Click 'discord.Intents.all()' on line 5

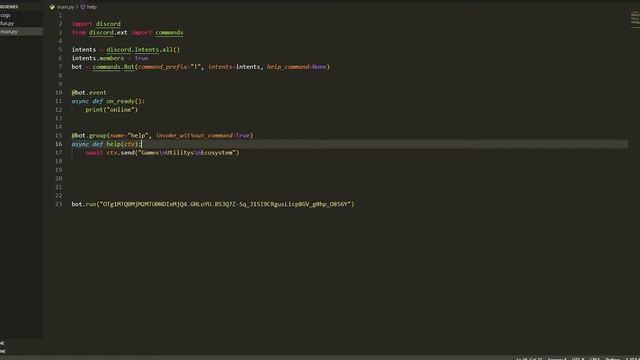143,50
